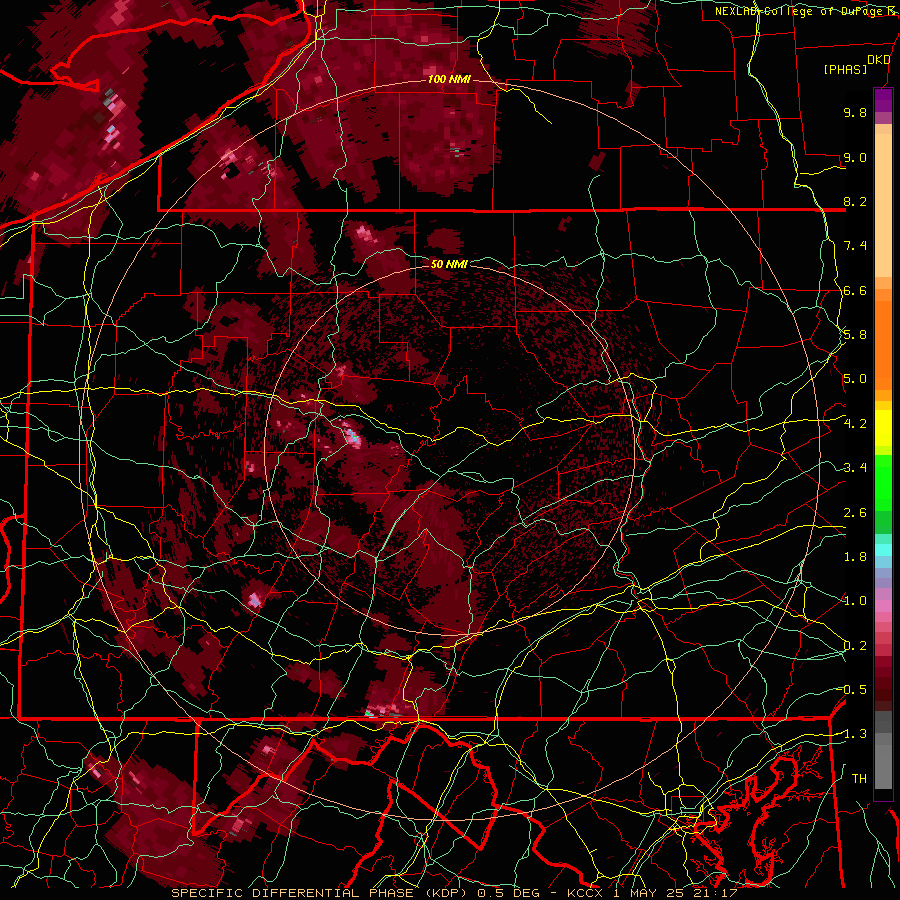Click the "KCCX" radar site identifier

(584, 893)
